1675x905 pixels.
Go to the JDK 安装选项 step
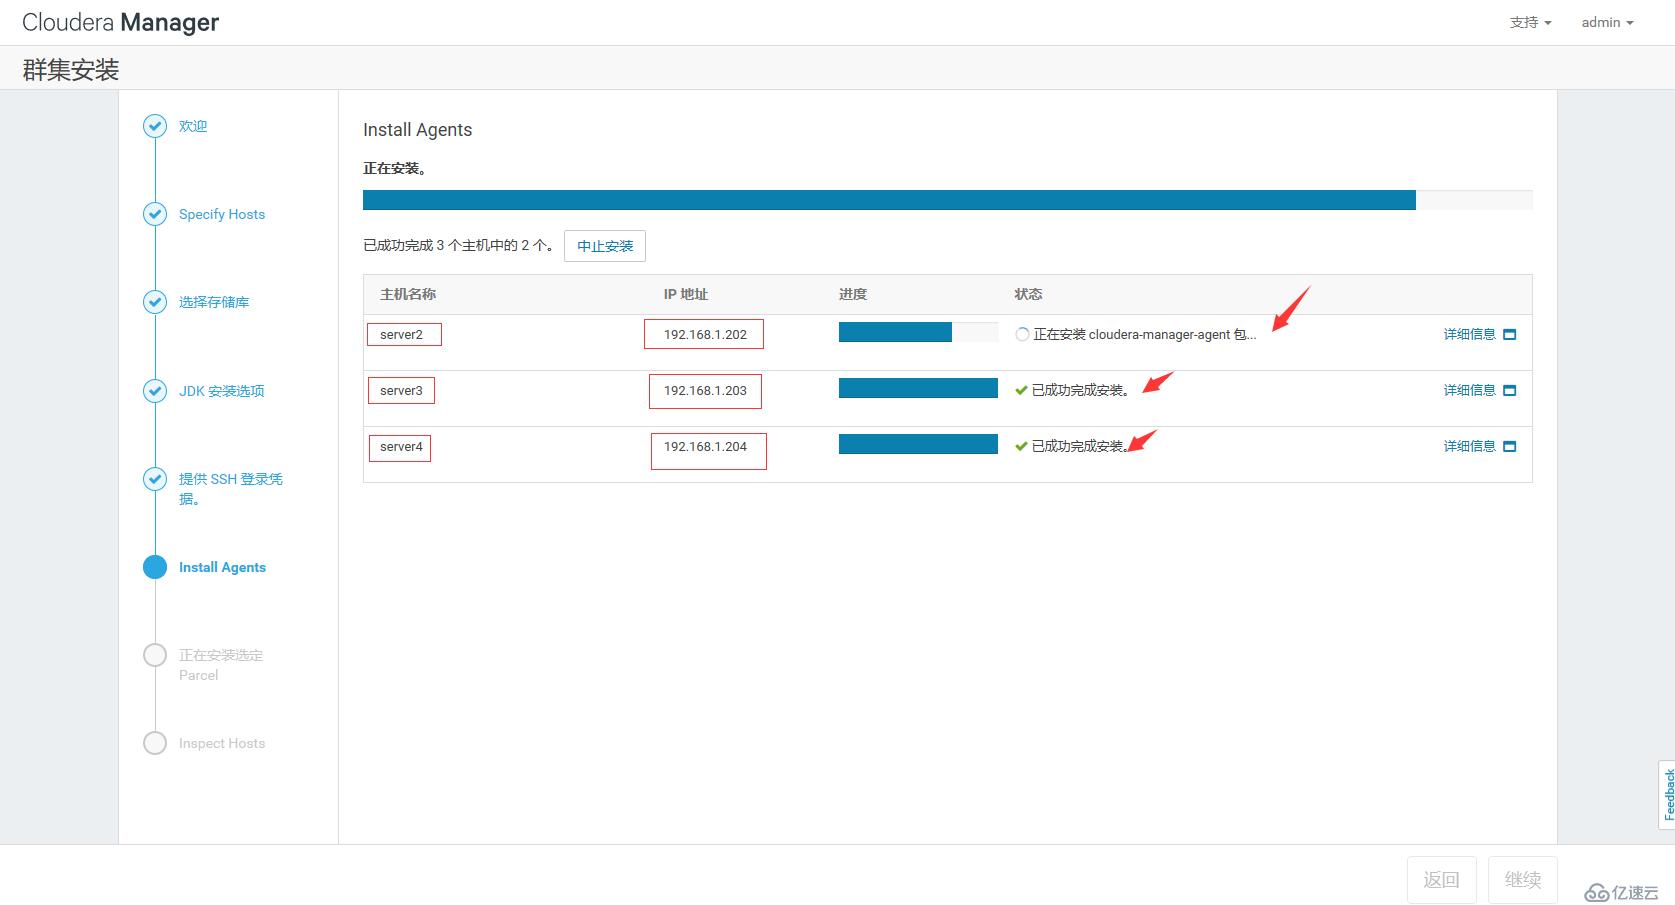tap(222, 391)
